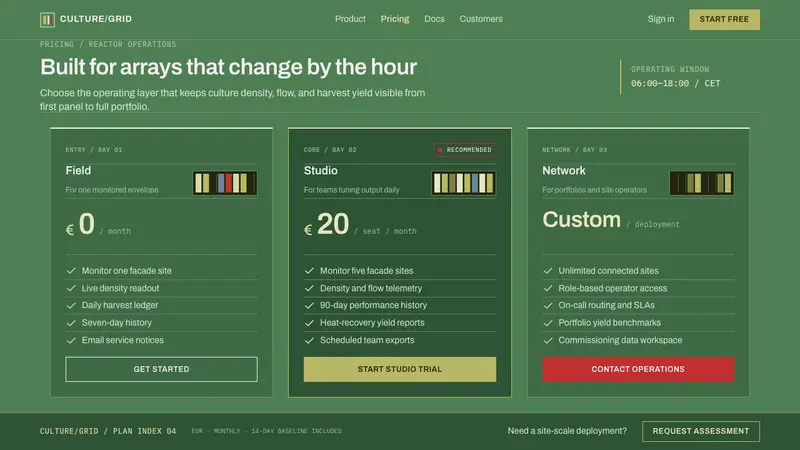This screenshot has height=450, width=800.
Task: Click checkmark beside Seven-day history
Action: [71, 323]
